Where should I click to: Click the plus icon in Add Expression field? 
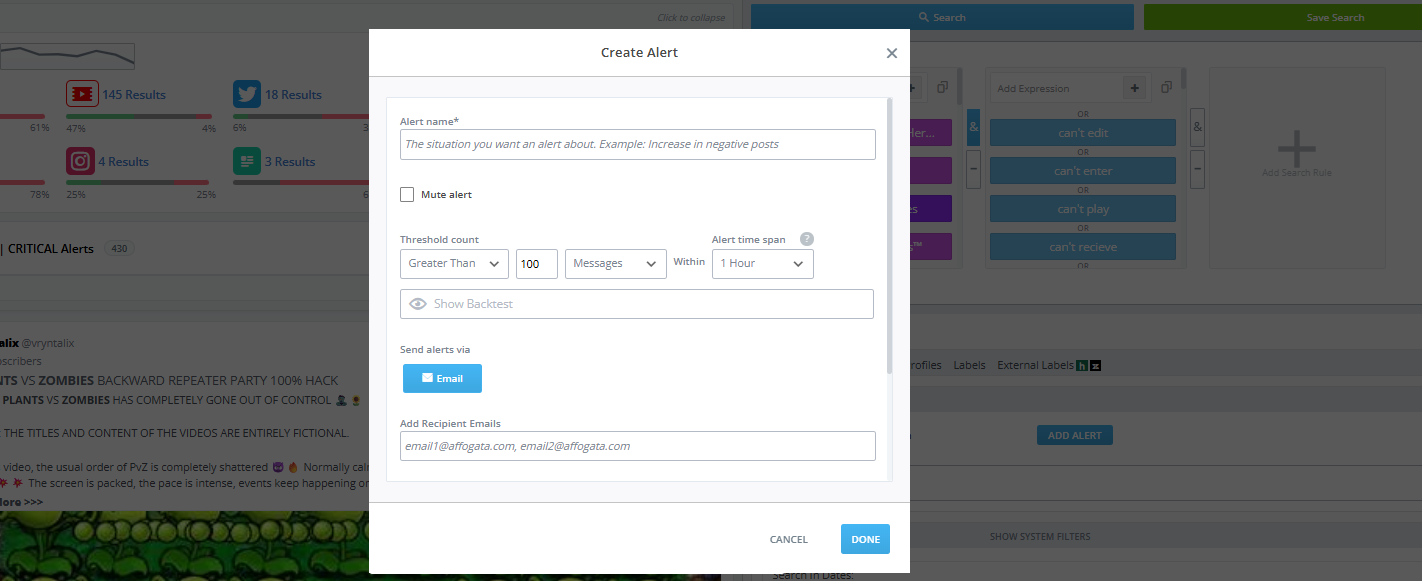click(x=1134, y=87)
